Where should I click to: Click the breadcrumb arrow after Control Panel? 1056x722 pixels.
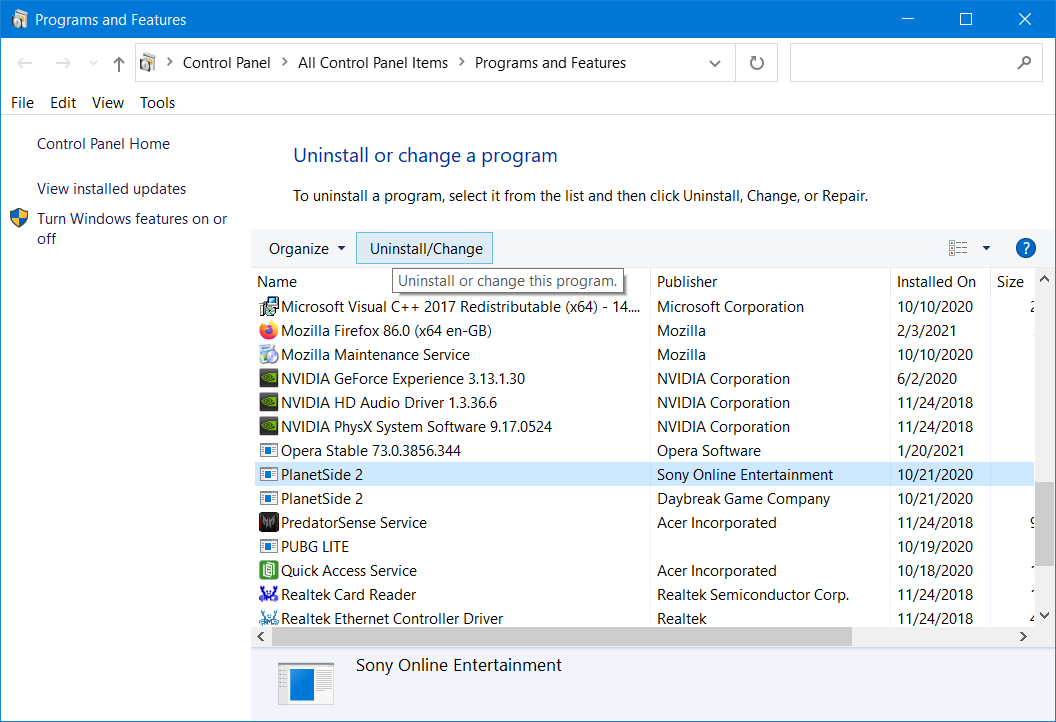point(284,63)
